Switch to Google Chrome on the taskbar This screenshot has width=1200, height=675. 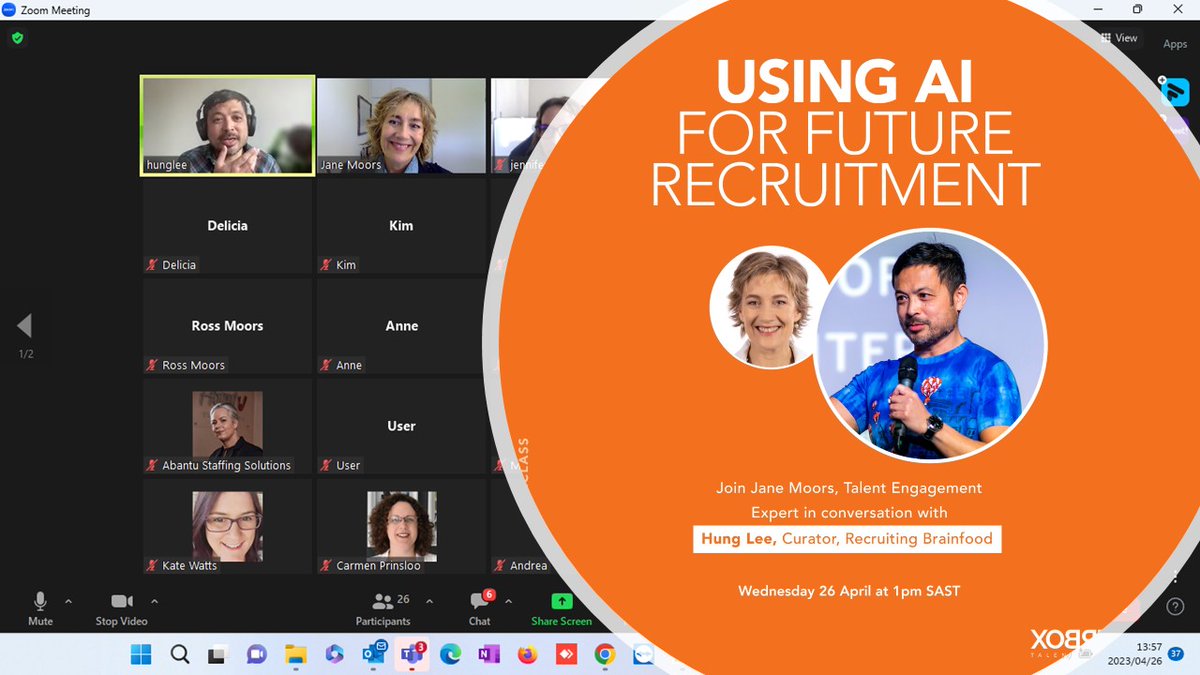tap(604, 654)
